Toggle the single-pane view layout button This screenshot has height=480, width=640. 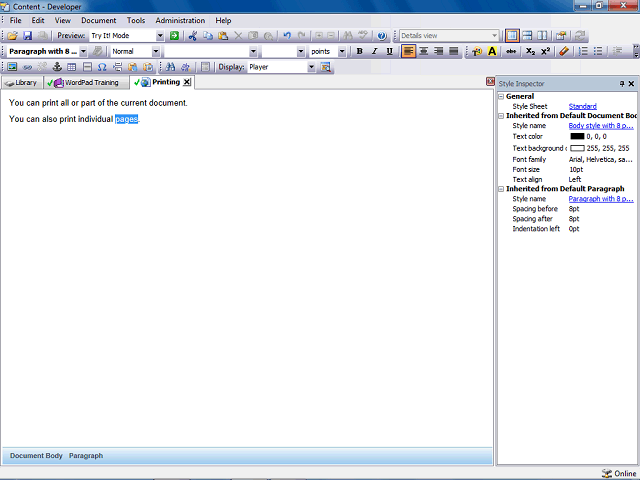pos(512,36)
